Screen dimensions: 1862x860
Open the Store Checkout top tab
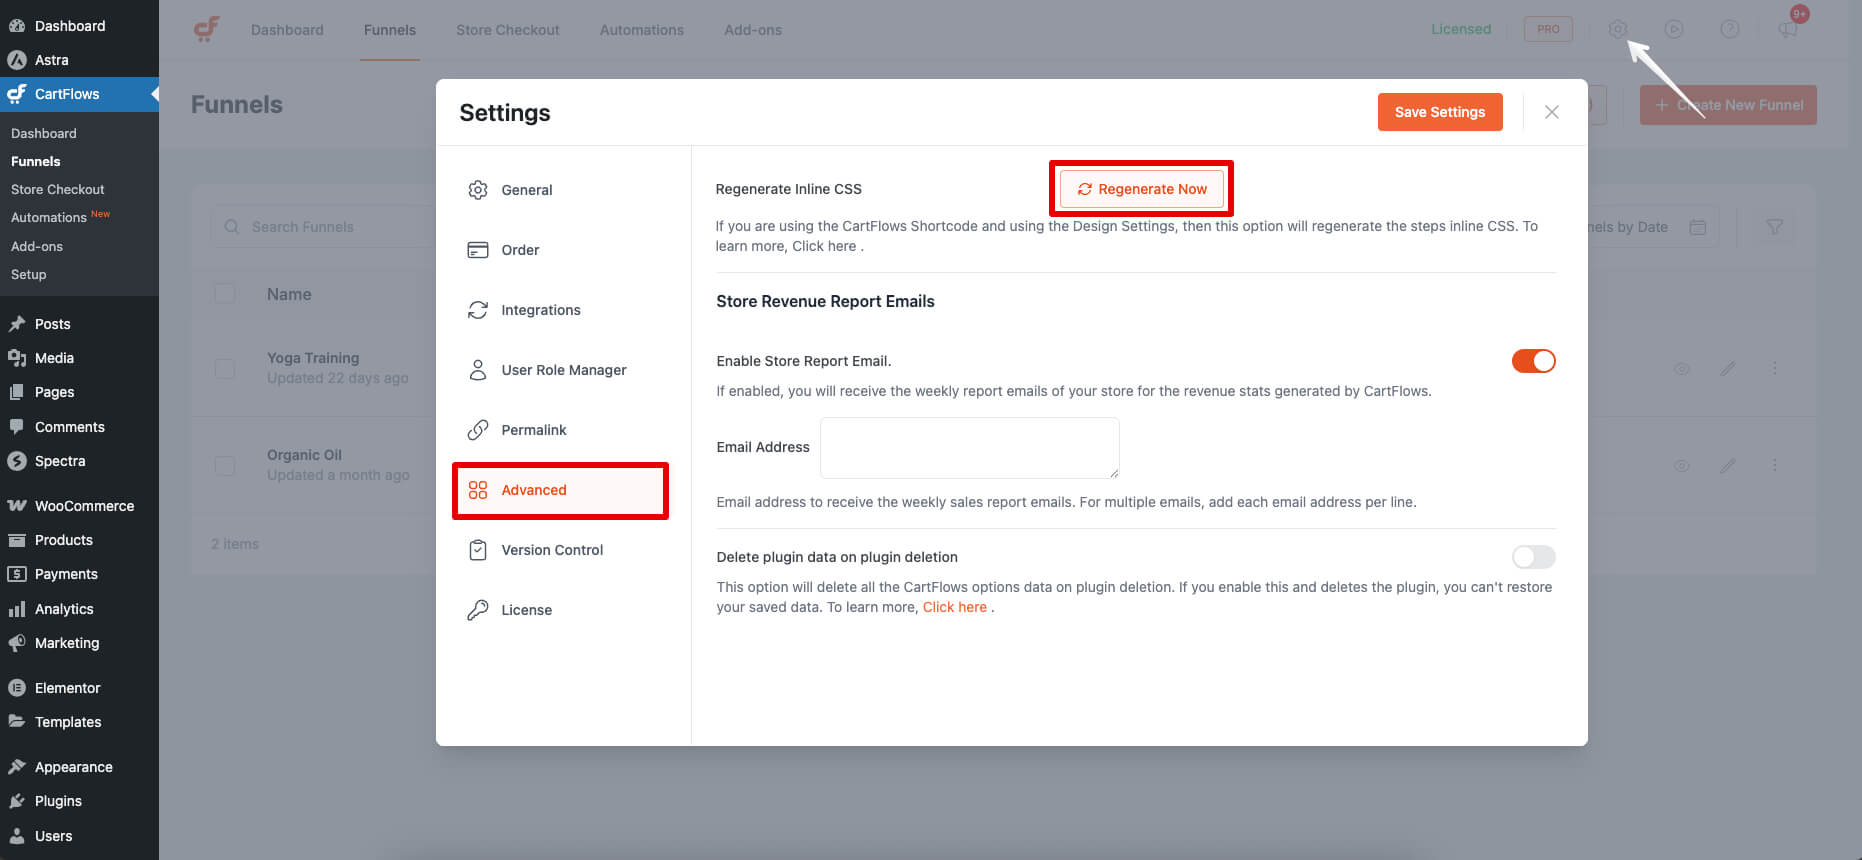pyautogui.click(x=508, y=30)
